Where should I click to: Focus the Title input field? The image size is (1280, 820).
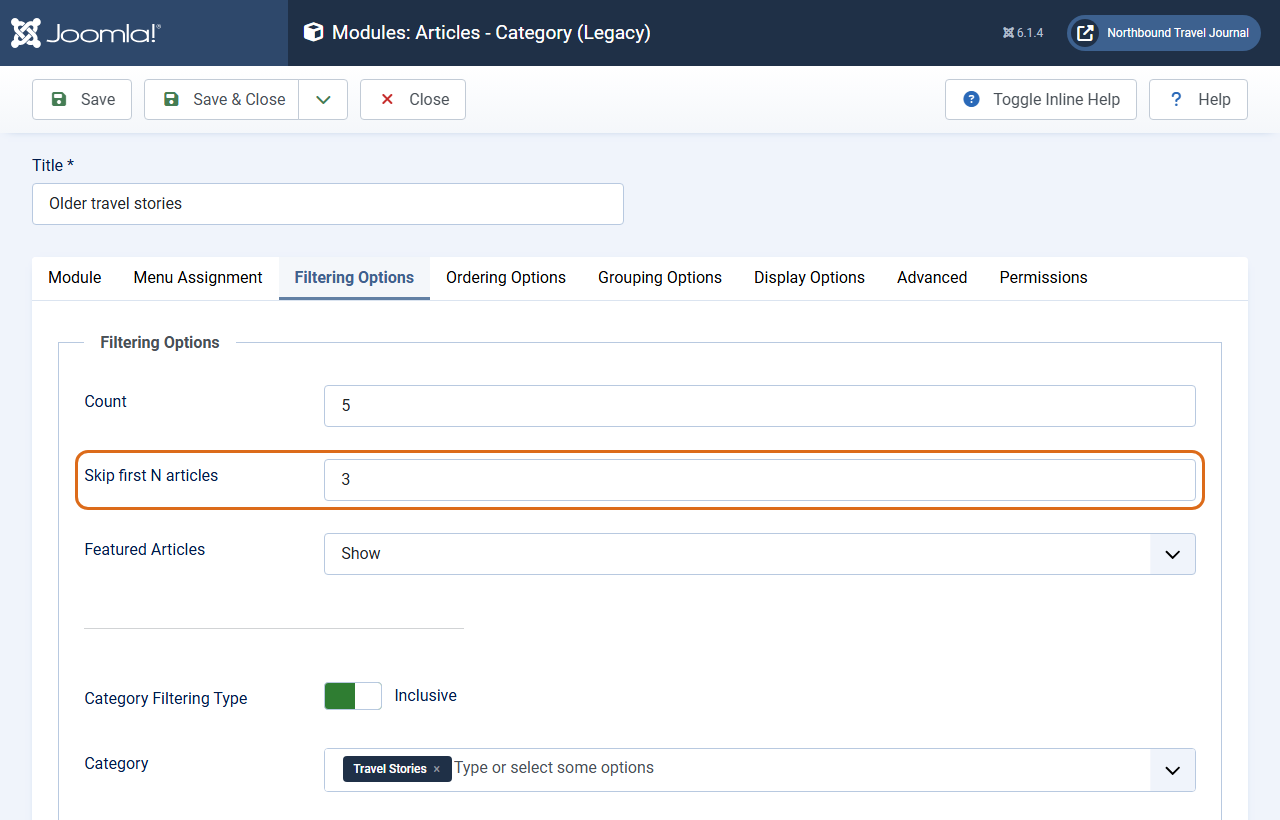pos(328,204)
